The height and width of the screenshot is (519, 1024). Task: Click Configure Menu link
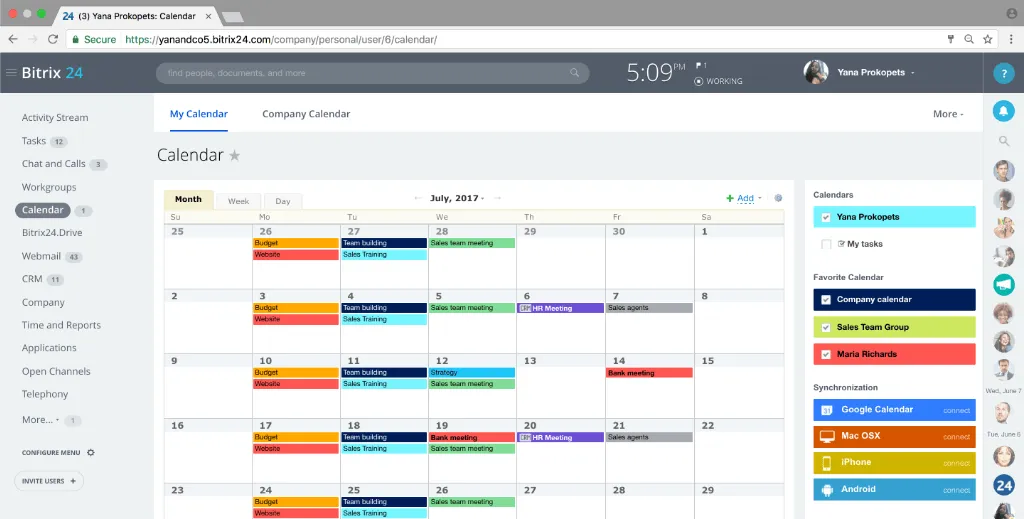[51, 452]
